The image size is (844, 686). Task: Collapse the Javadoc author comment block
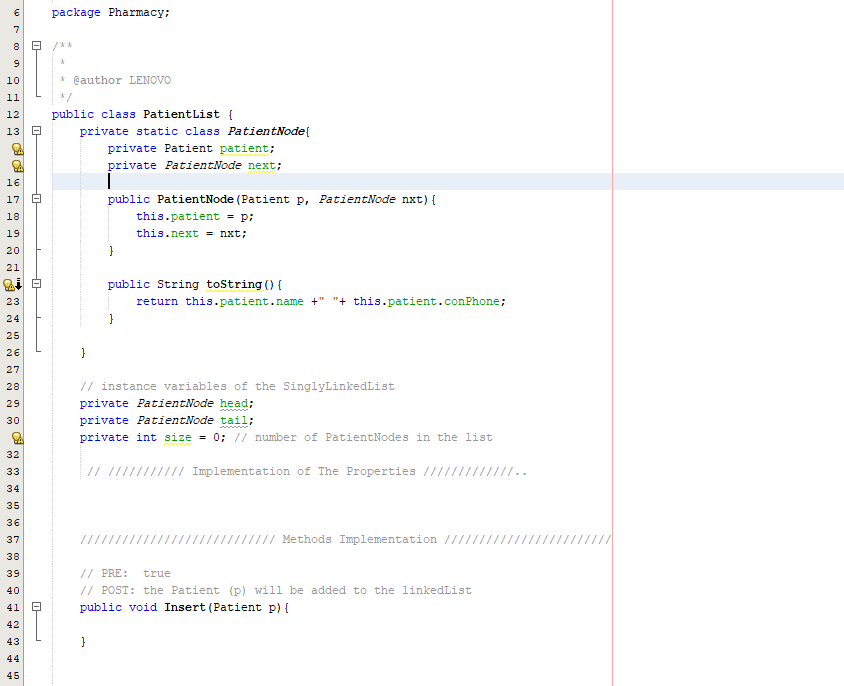pyautogui.click(x=36, y=45)
